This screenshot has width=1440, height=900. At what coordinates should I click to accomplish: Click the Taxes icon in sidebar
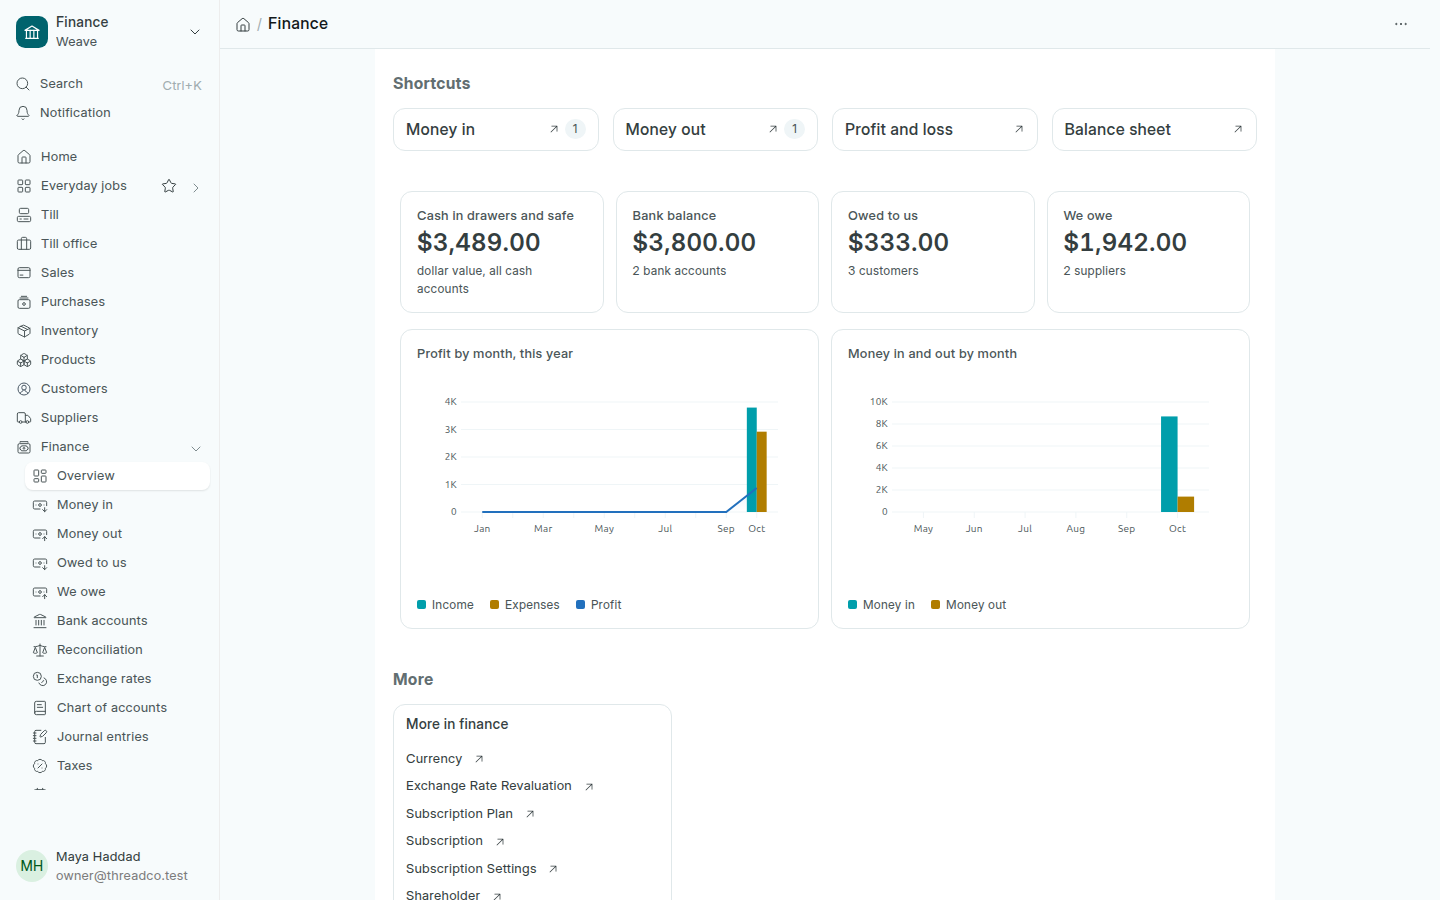pyautogui.click(x=40, y=766)
